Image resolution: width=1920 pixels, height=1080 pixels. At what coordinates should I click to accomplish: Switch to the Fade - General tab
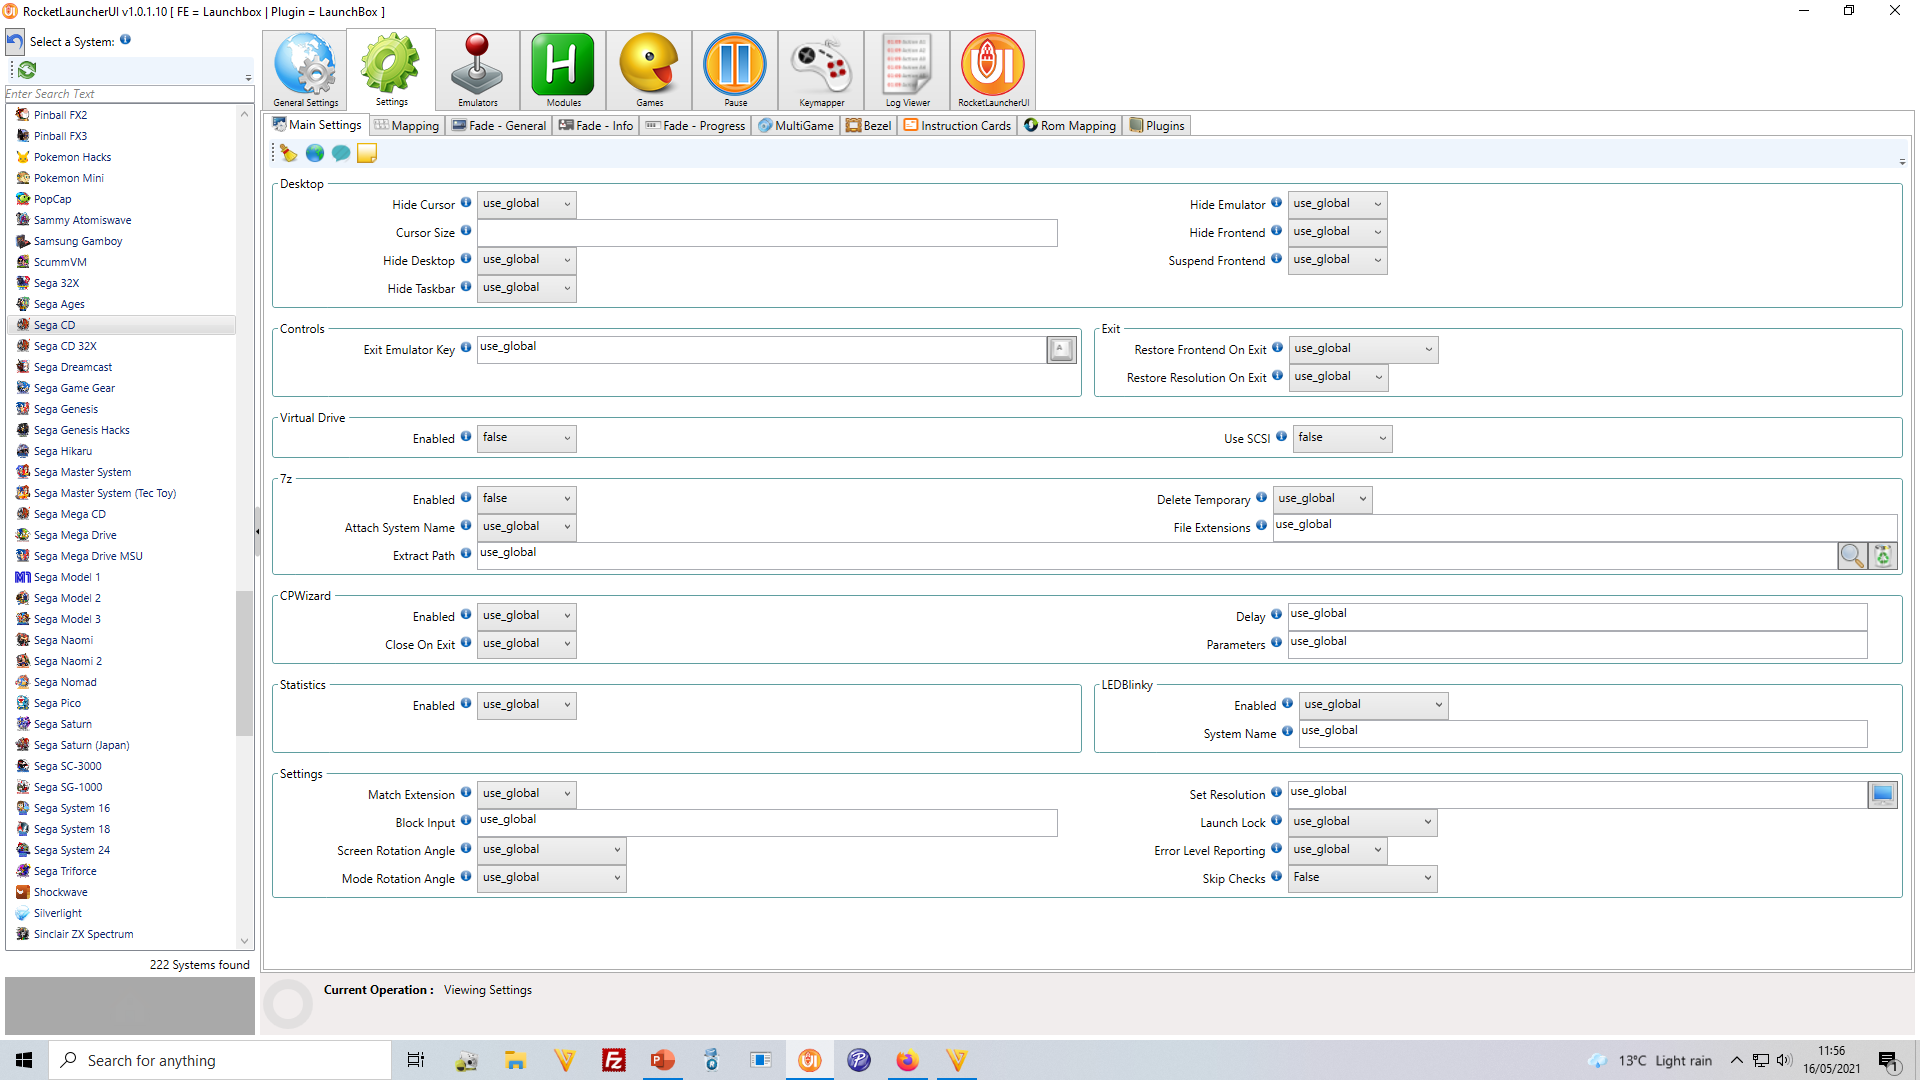499,125
